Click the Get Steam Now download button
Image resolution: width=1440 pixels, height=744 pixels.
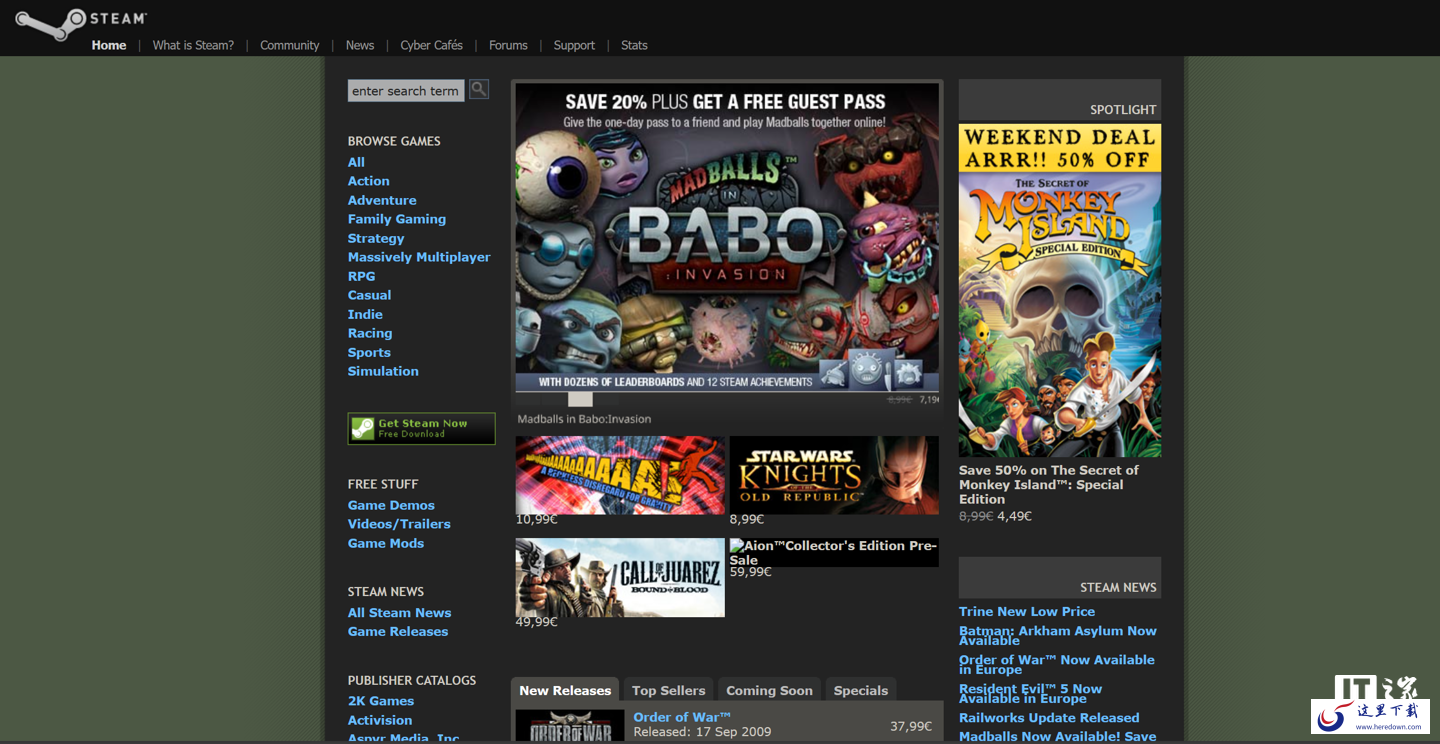point(421,428)
